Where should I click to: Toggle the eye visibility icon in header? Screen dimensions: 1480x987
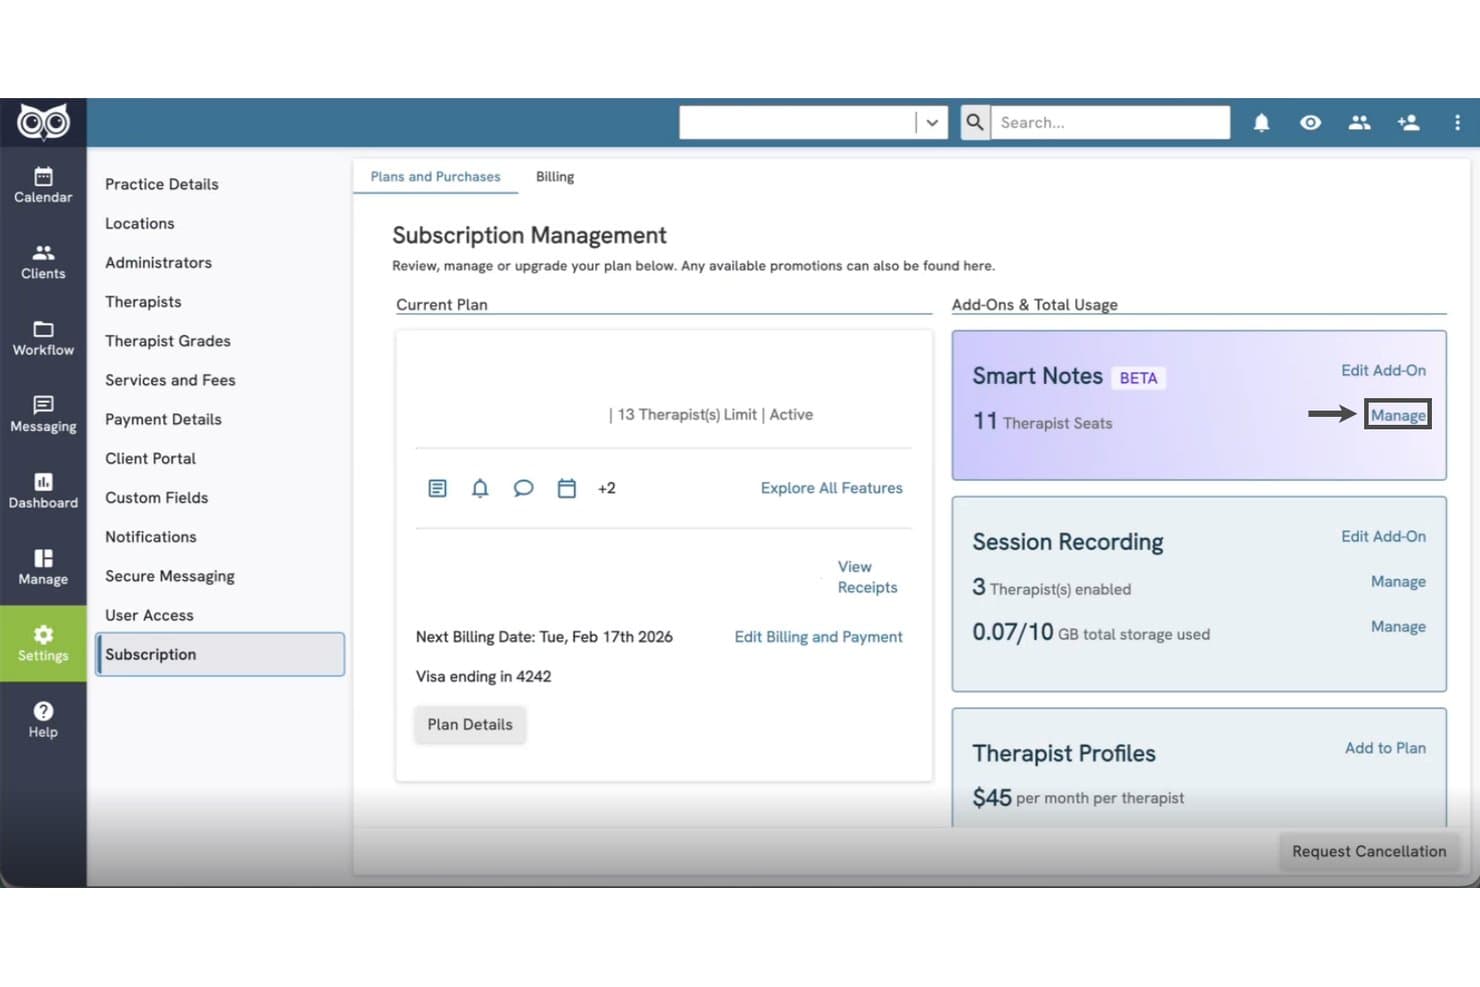1310,122
